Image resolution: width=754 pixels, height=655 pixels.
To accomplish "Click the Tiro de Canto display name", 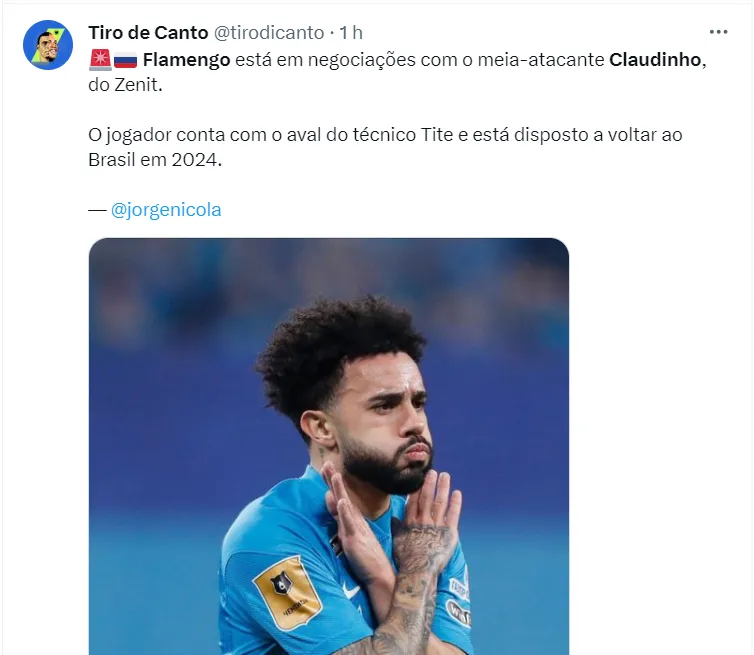I will tap(148, 33).
